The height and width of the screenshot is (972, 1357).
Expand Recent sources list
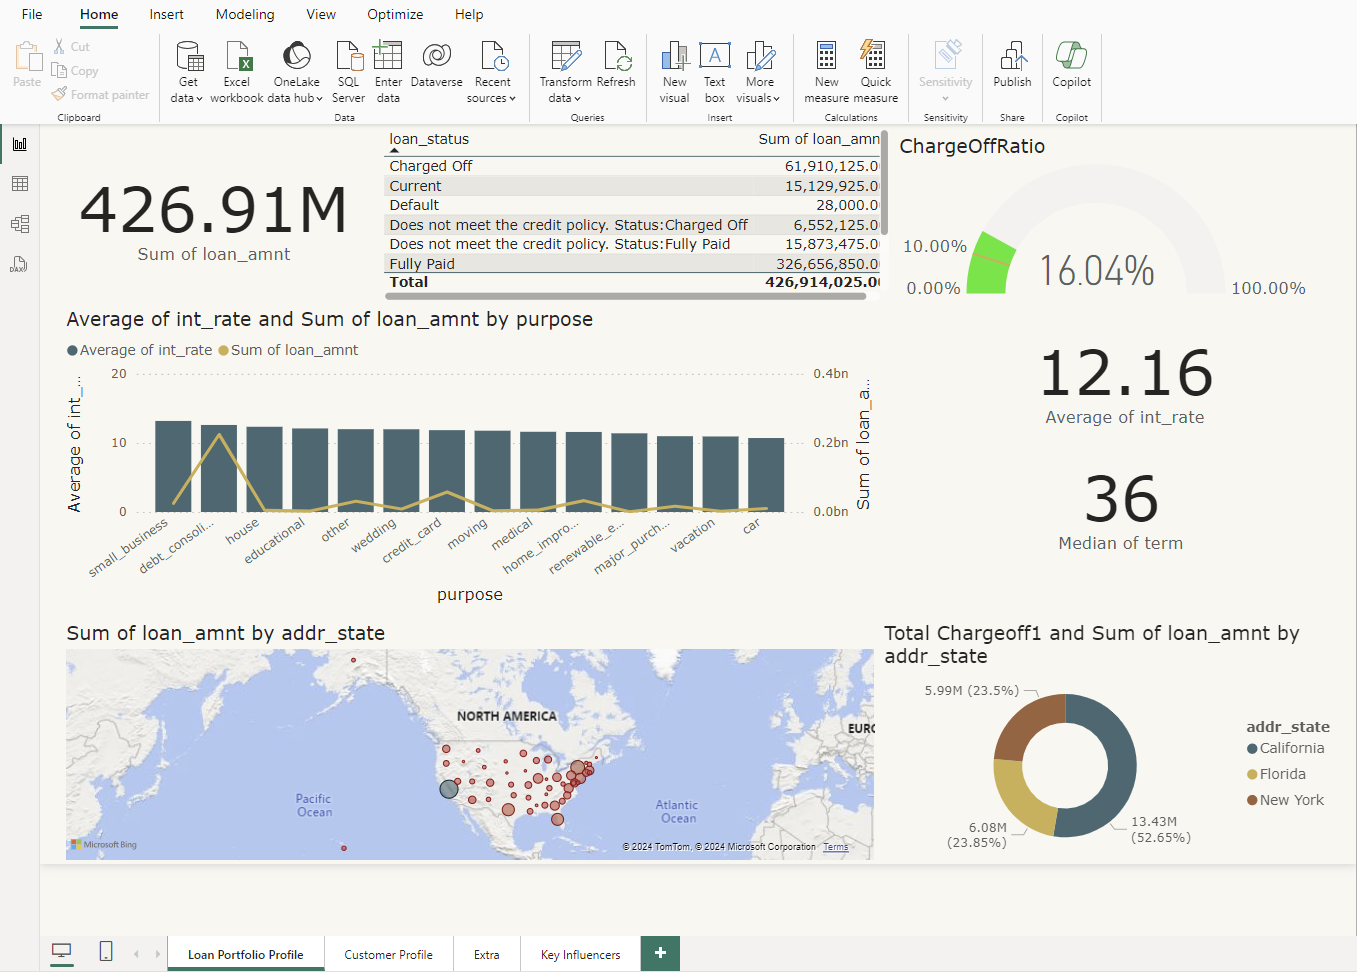492,72
